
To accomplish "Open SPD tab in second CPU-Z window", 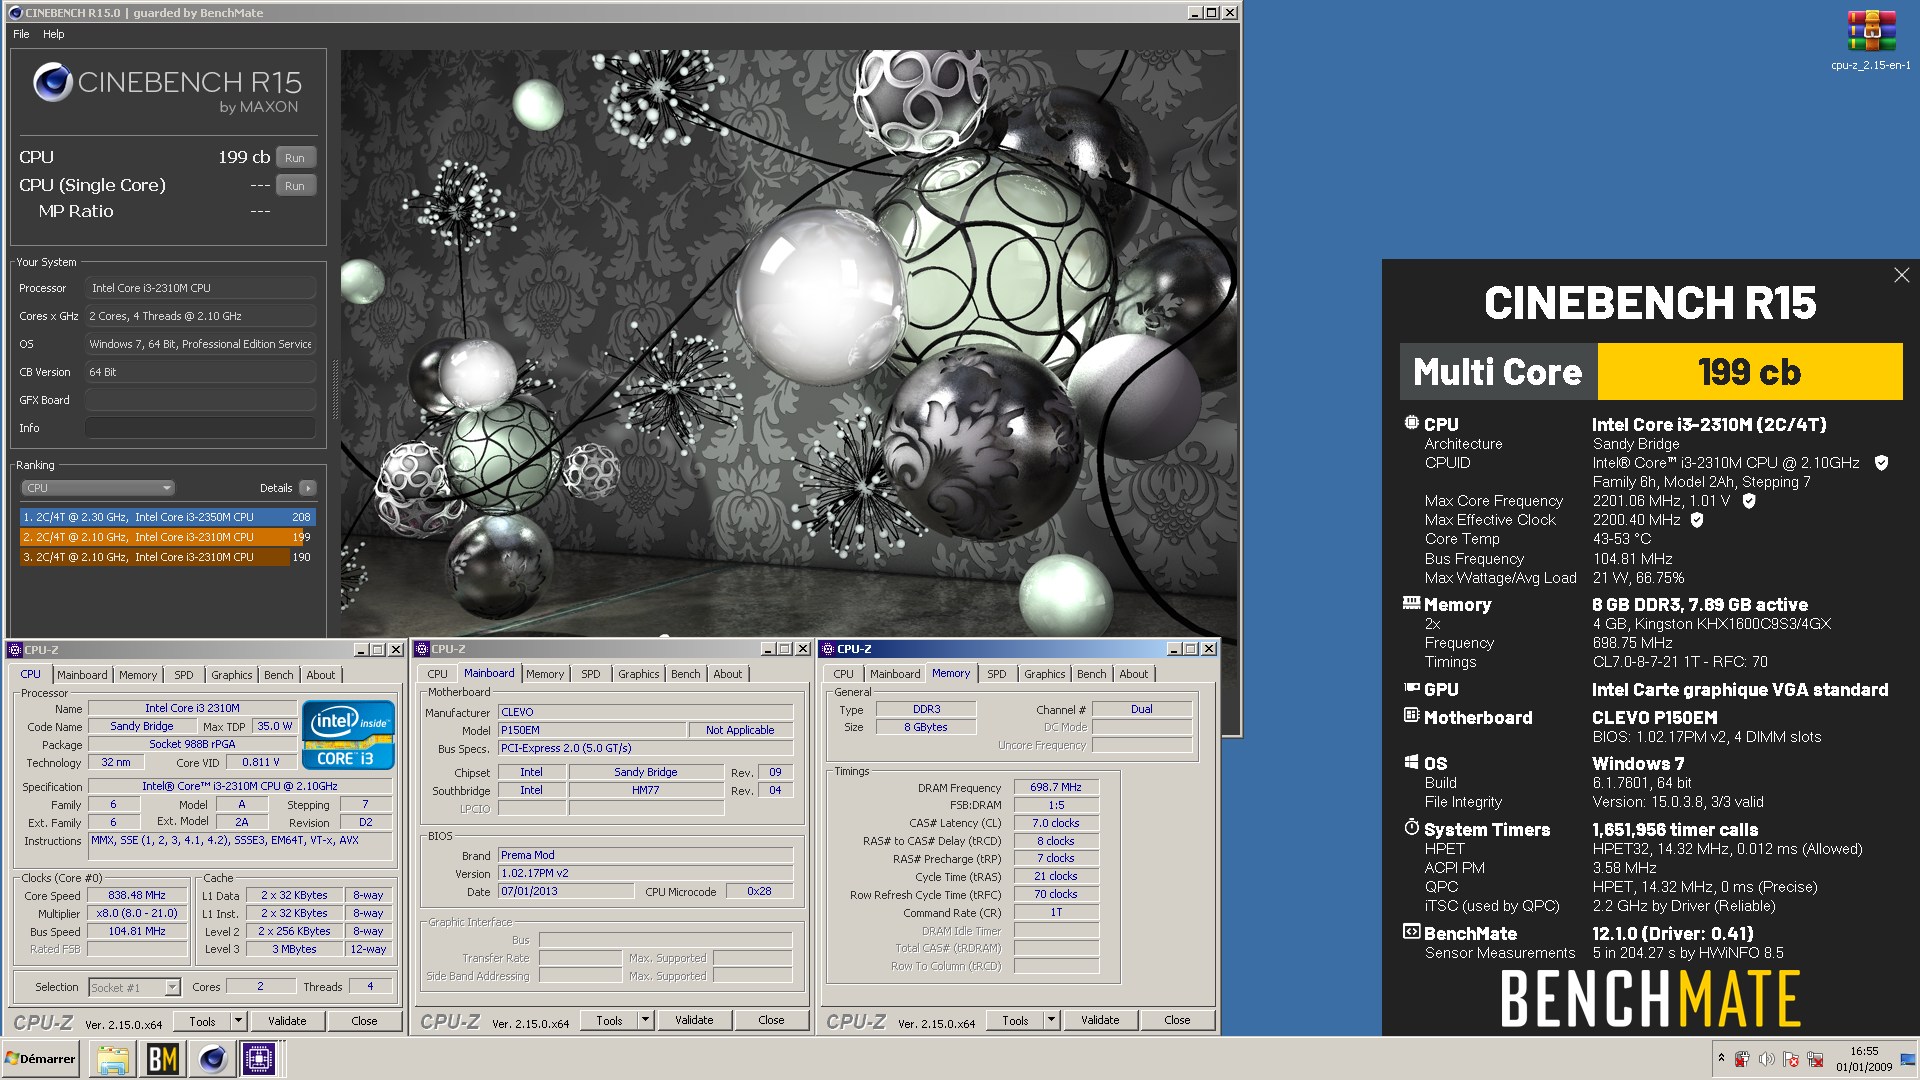I will (x=591, y=674).
